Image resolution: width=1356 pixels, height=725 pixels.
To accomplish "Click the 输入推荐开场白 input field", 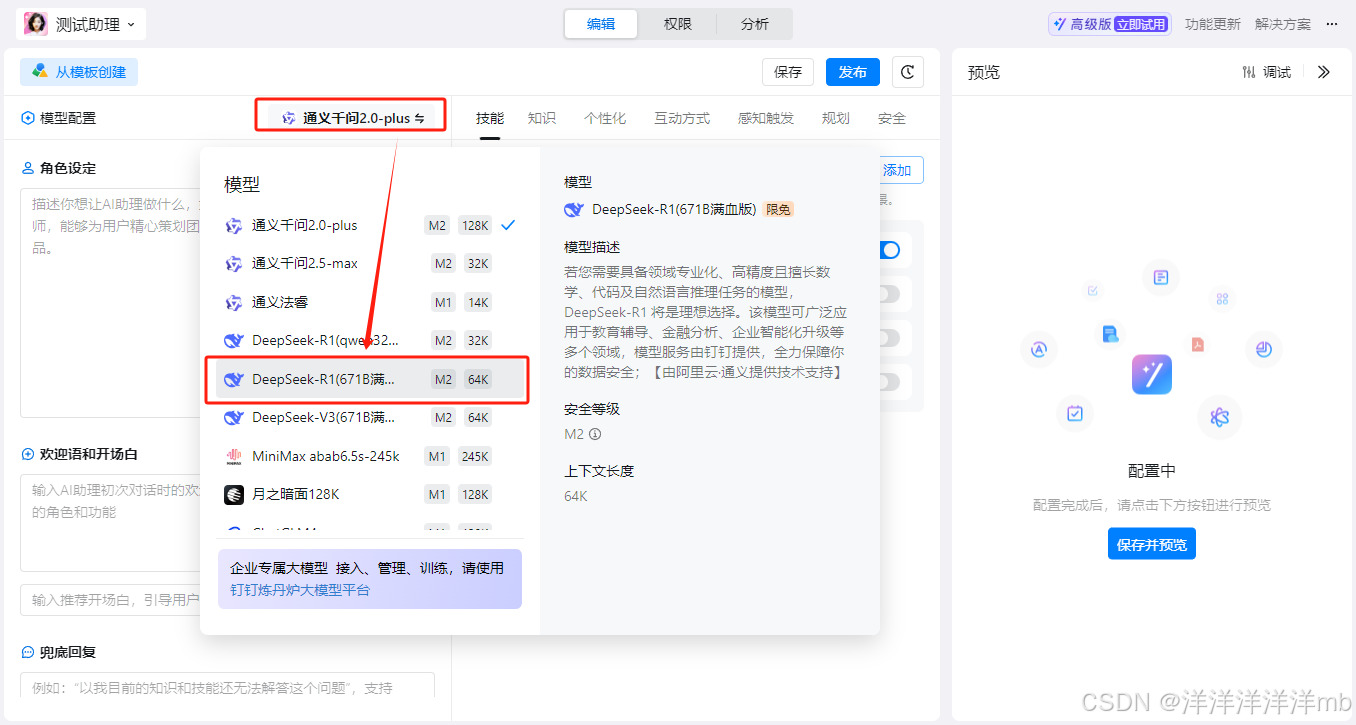I will pos(111,600).
